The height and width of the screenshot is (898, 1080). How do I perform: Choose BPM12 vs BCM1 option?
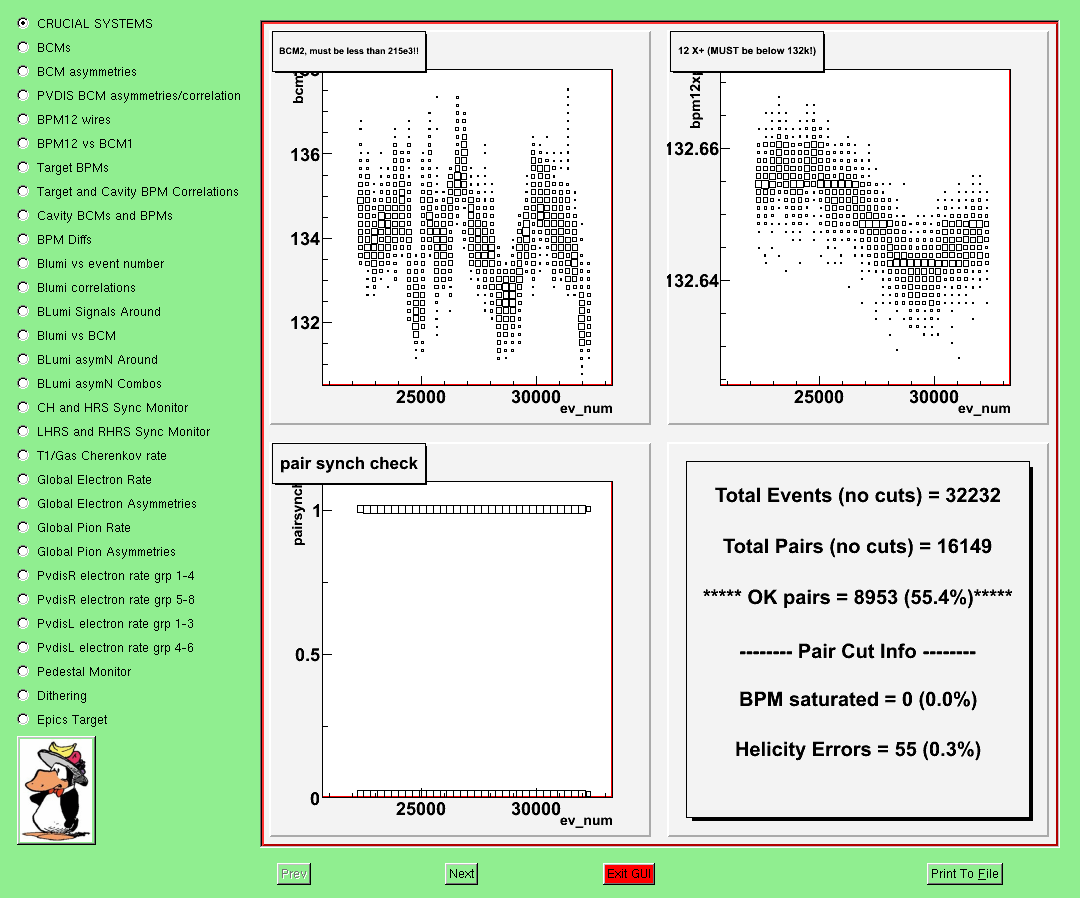pos(23,143)
